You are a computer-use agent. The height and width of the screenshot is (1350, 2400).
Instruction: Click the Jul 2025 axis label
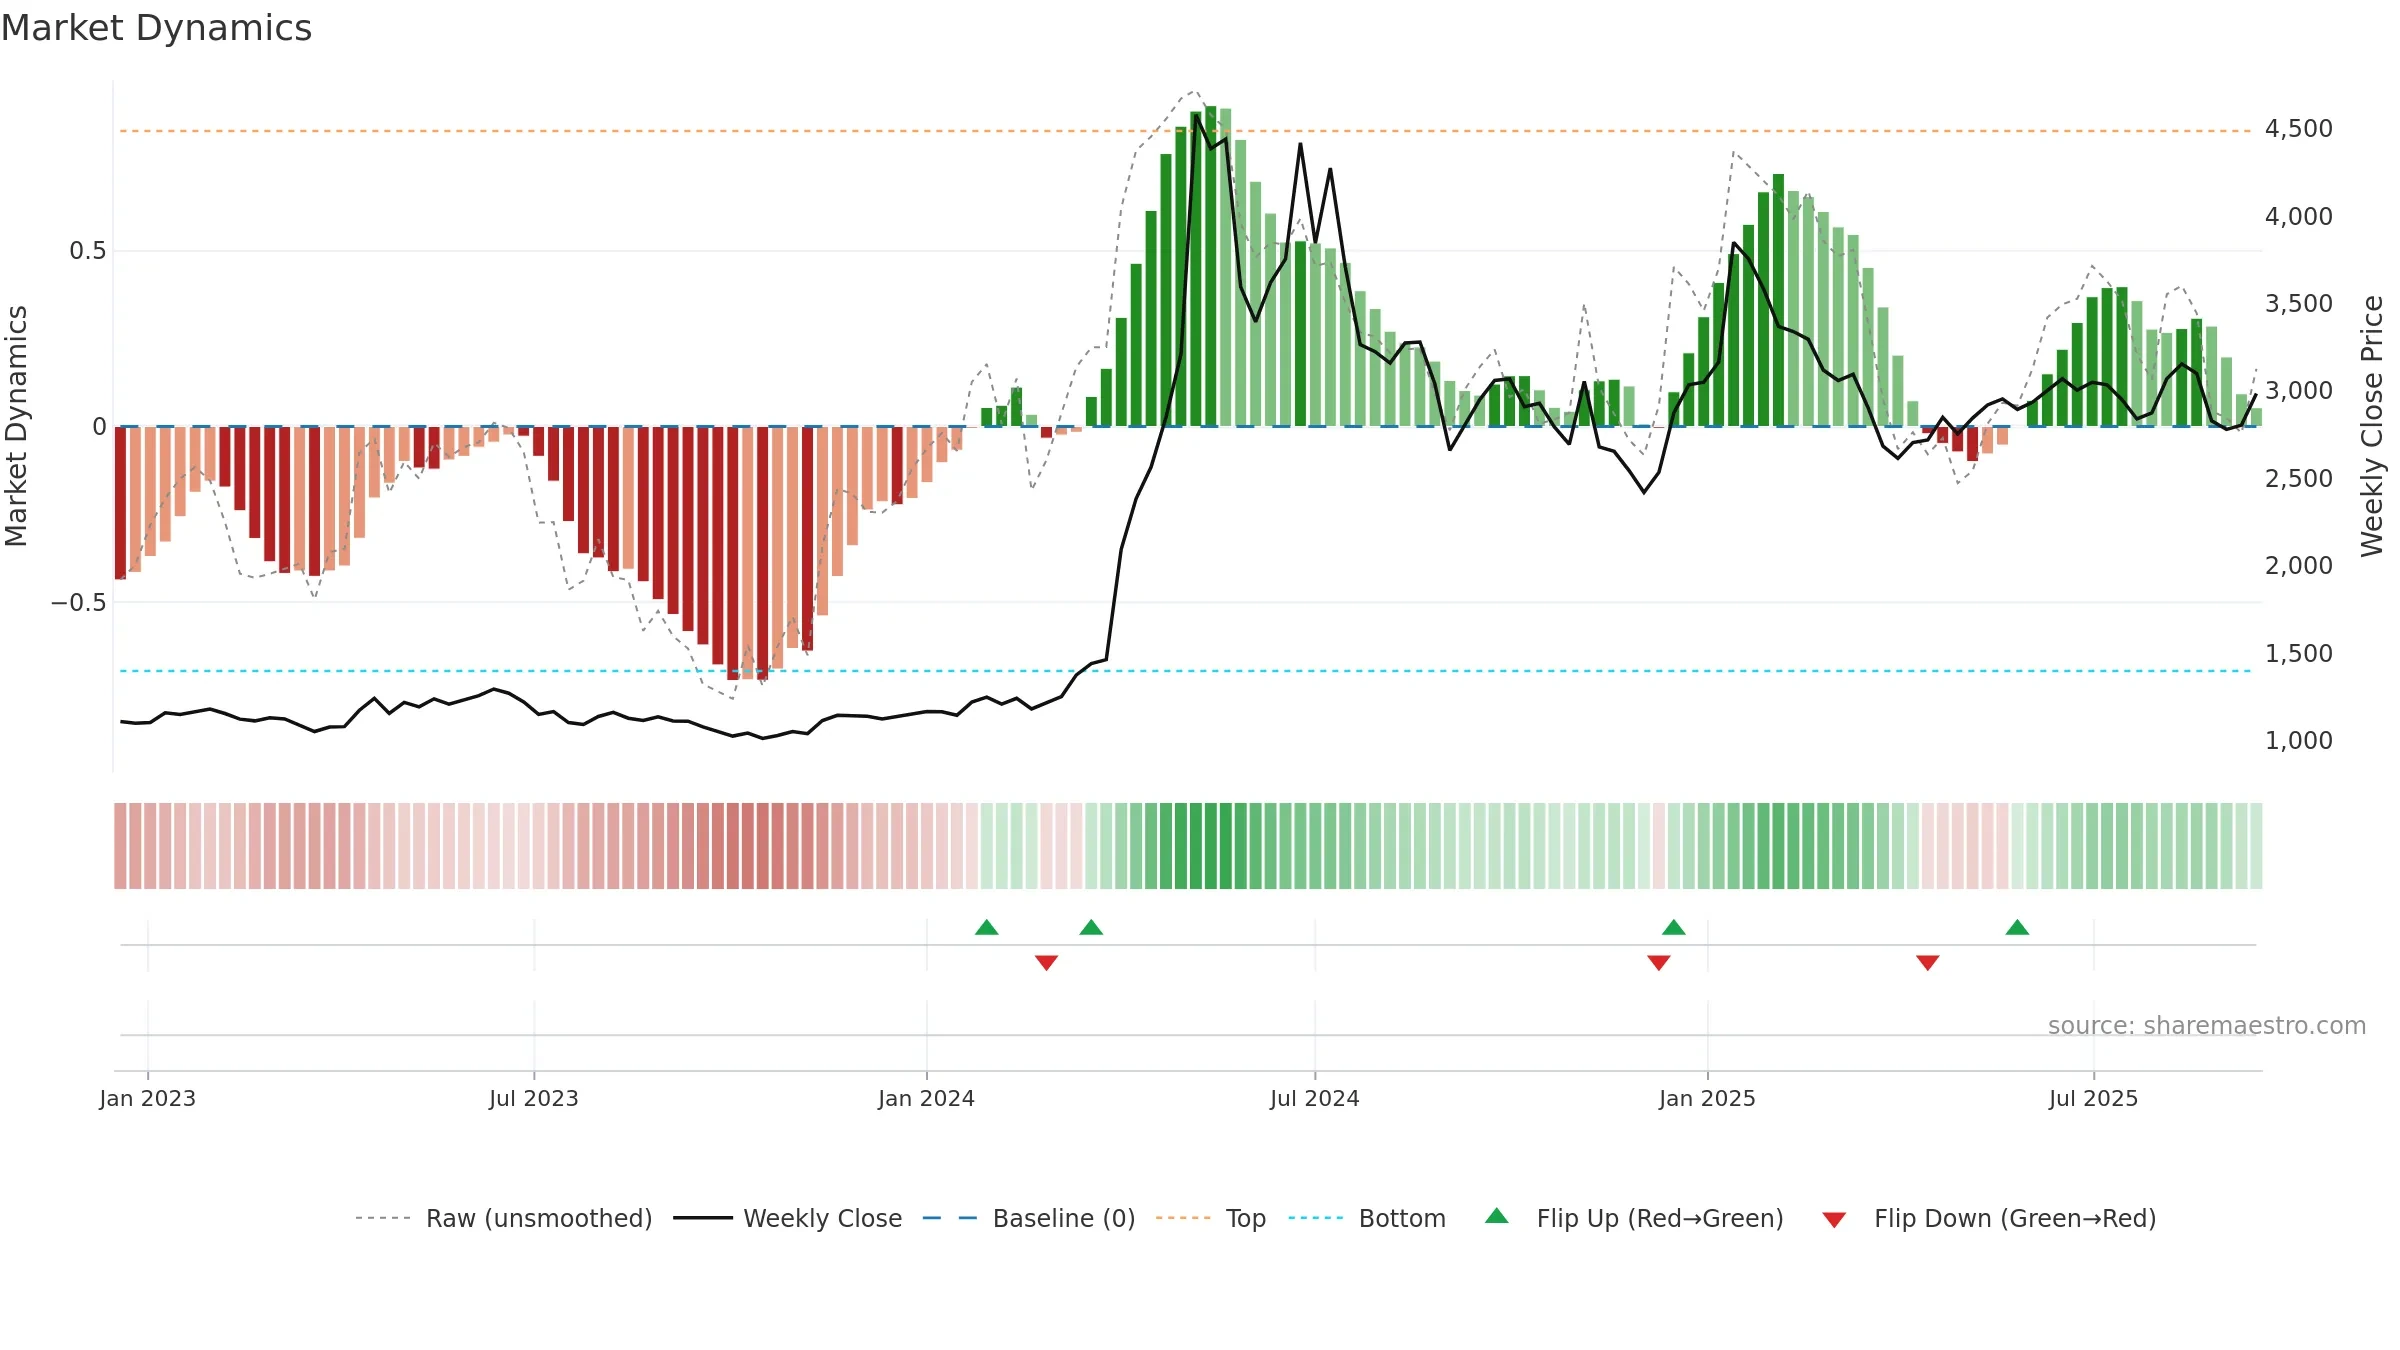tap(2093, 1098)
